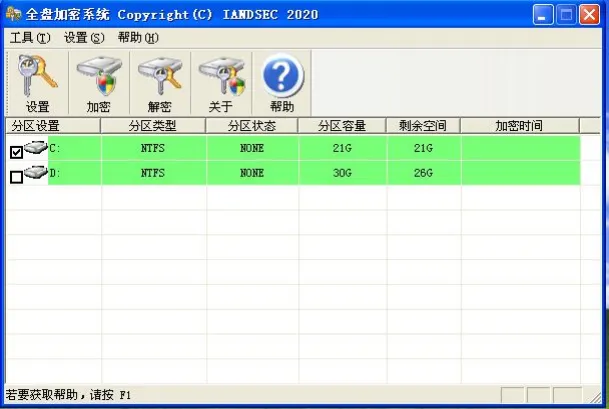Image resolution: width=609 pixels, height=409 pixels.
Task: Minimize the window
Action: coord(543,15)
